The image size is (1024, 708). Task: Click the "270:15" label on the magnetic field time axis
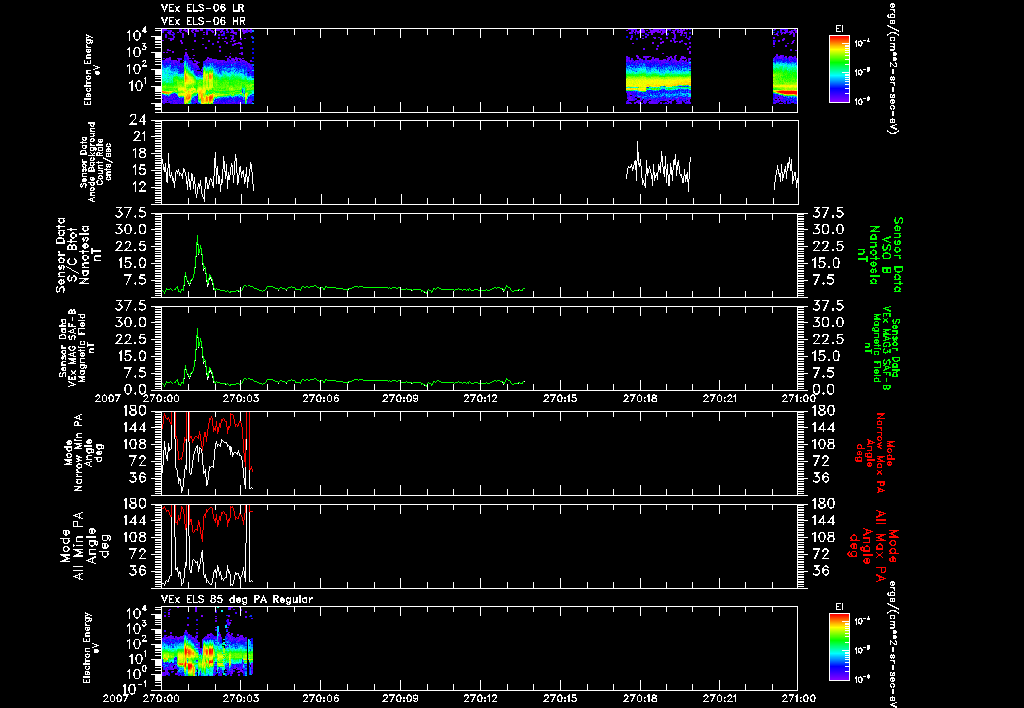pos(560,398)
